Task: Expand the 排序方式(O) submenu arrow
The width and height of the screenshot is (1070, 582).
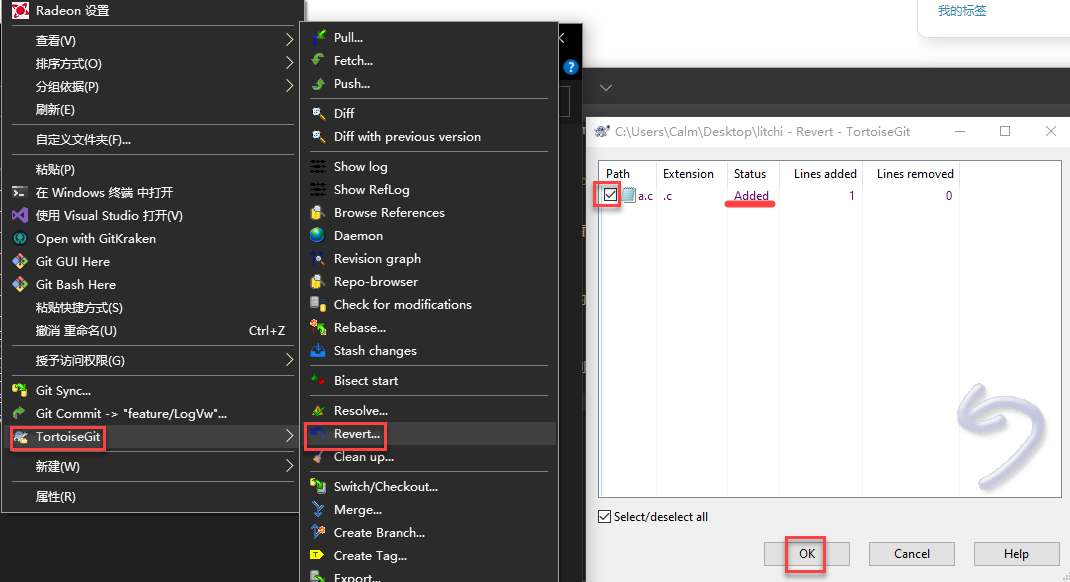Action: tap(289, 63)
